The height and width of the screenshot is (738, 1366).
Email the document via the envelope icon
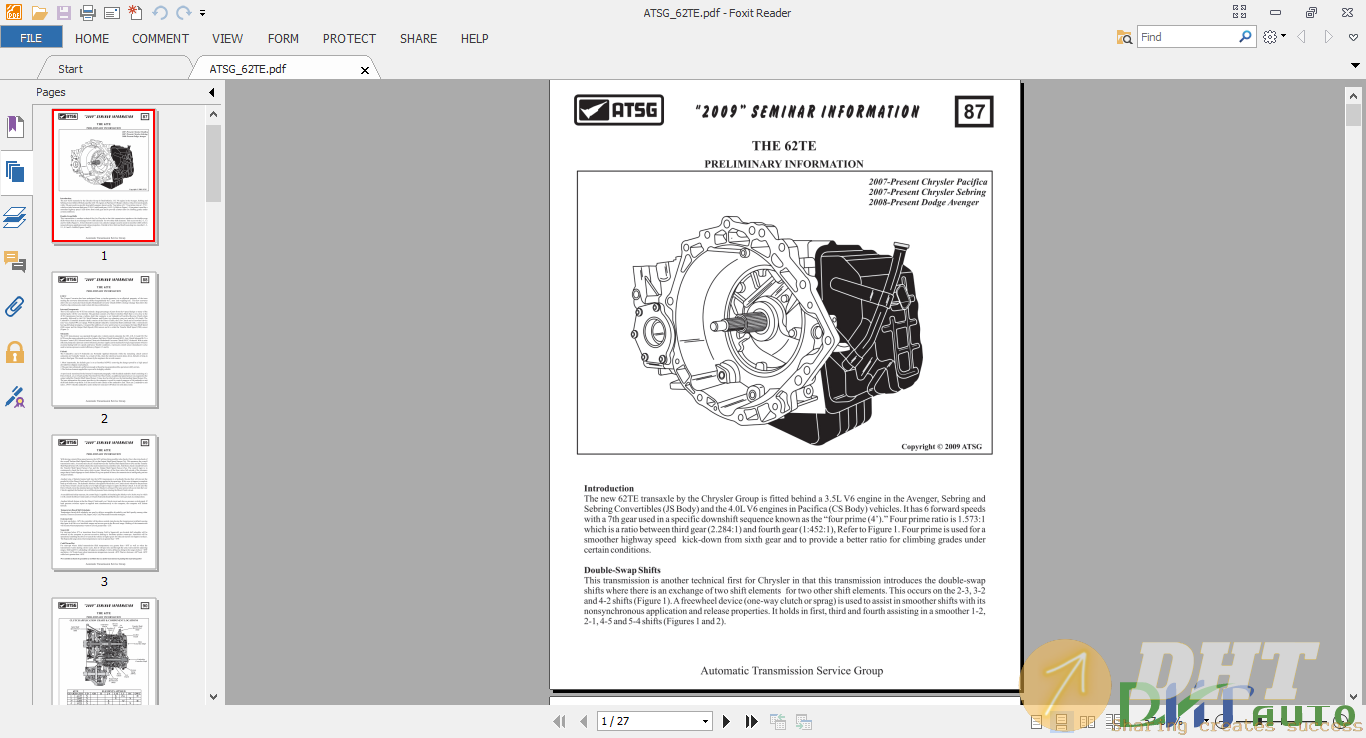coord(111,13)
